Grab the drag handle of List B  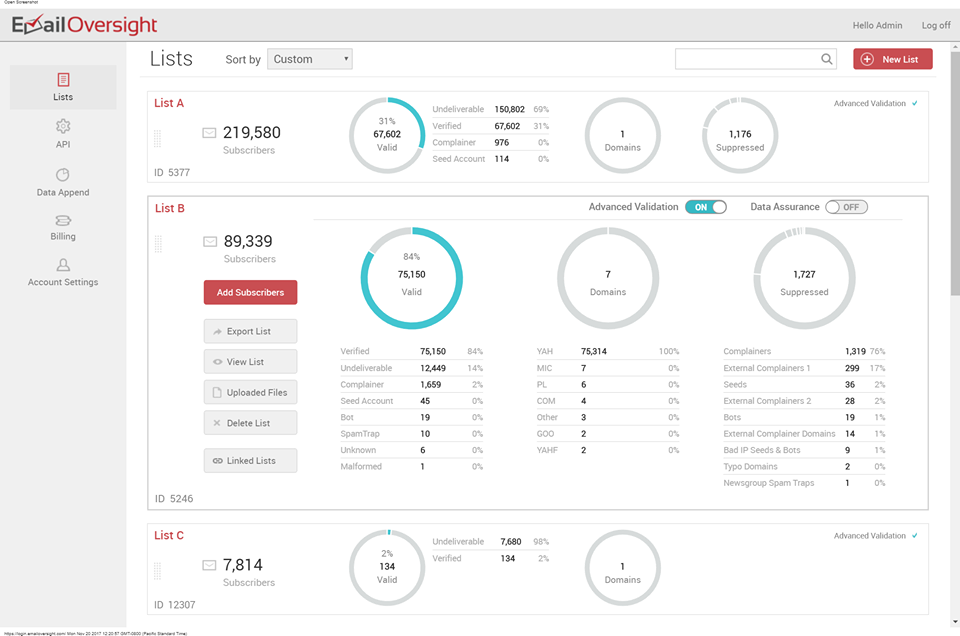point(158,244)
